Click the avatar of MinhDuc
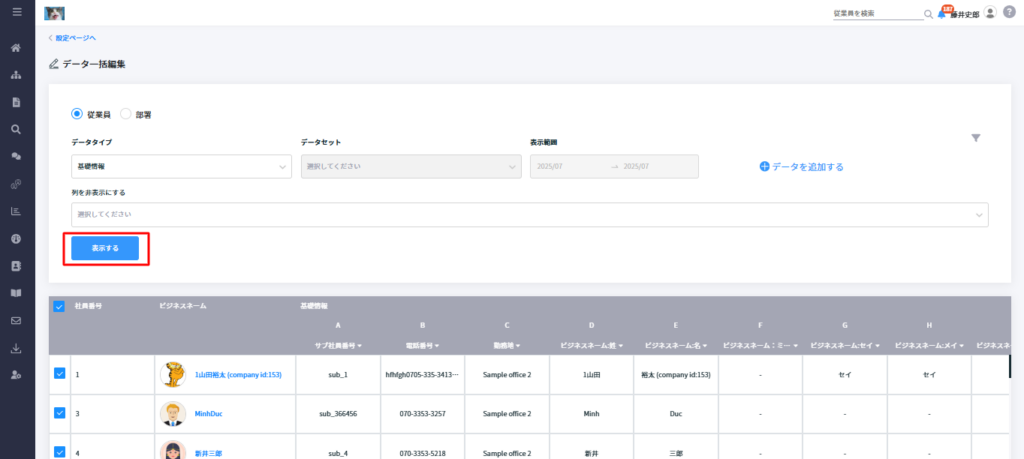Viewport: 1024px width, 459px height. point(173,414)
